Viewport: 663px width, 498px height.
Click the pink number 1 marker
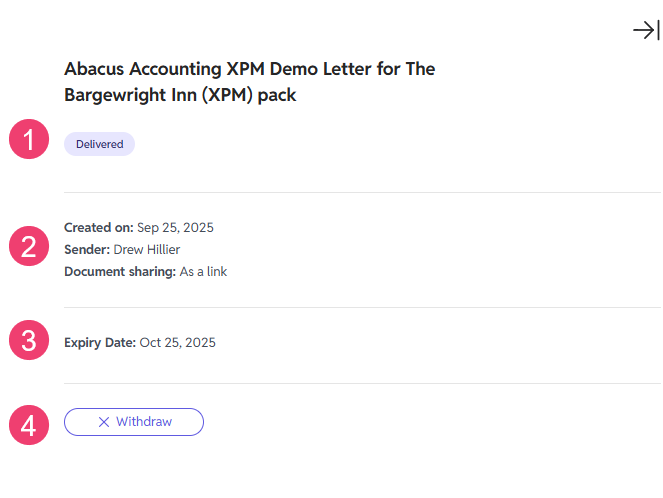[29, 140]
